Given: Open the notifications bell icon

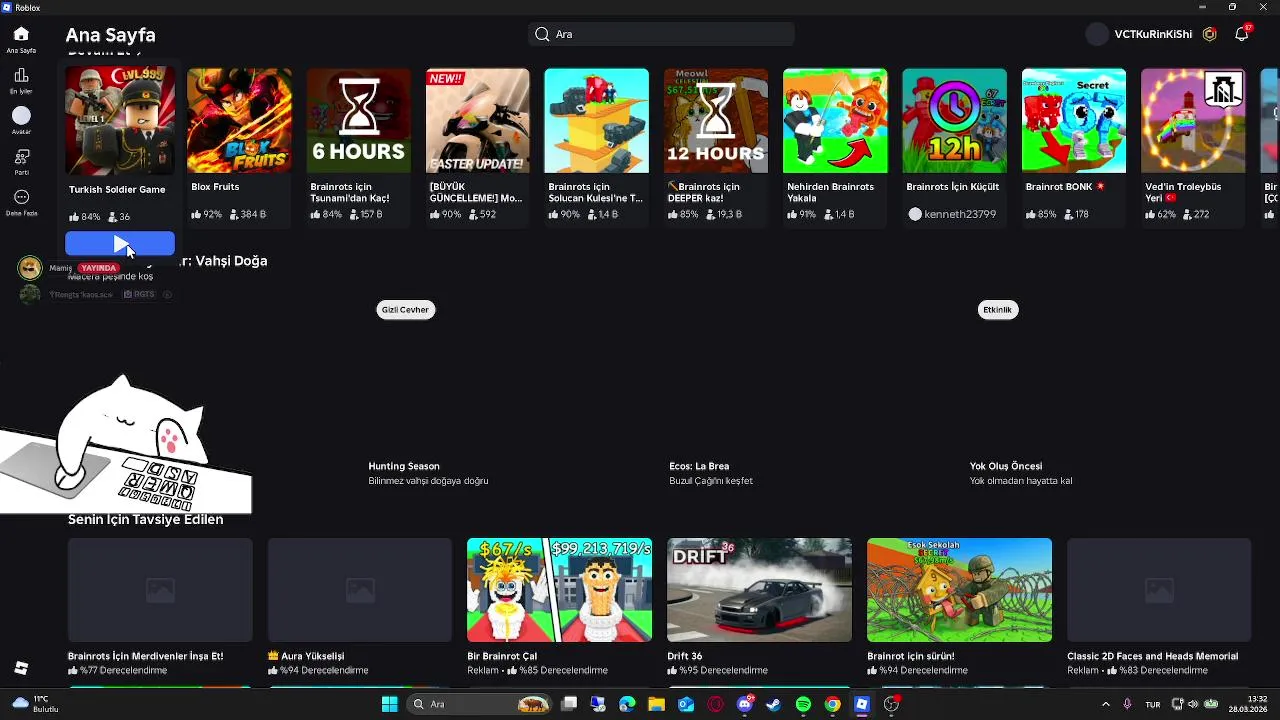Looking at the screenshot, I should pos(1241,34).
